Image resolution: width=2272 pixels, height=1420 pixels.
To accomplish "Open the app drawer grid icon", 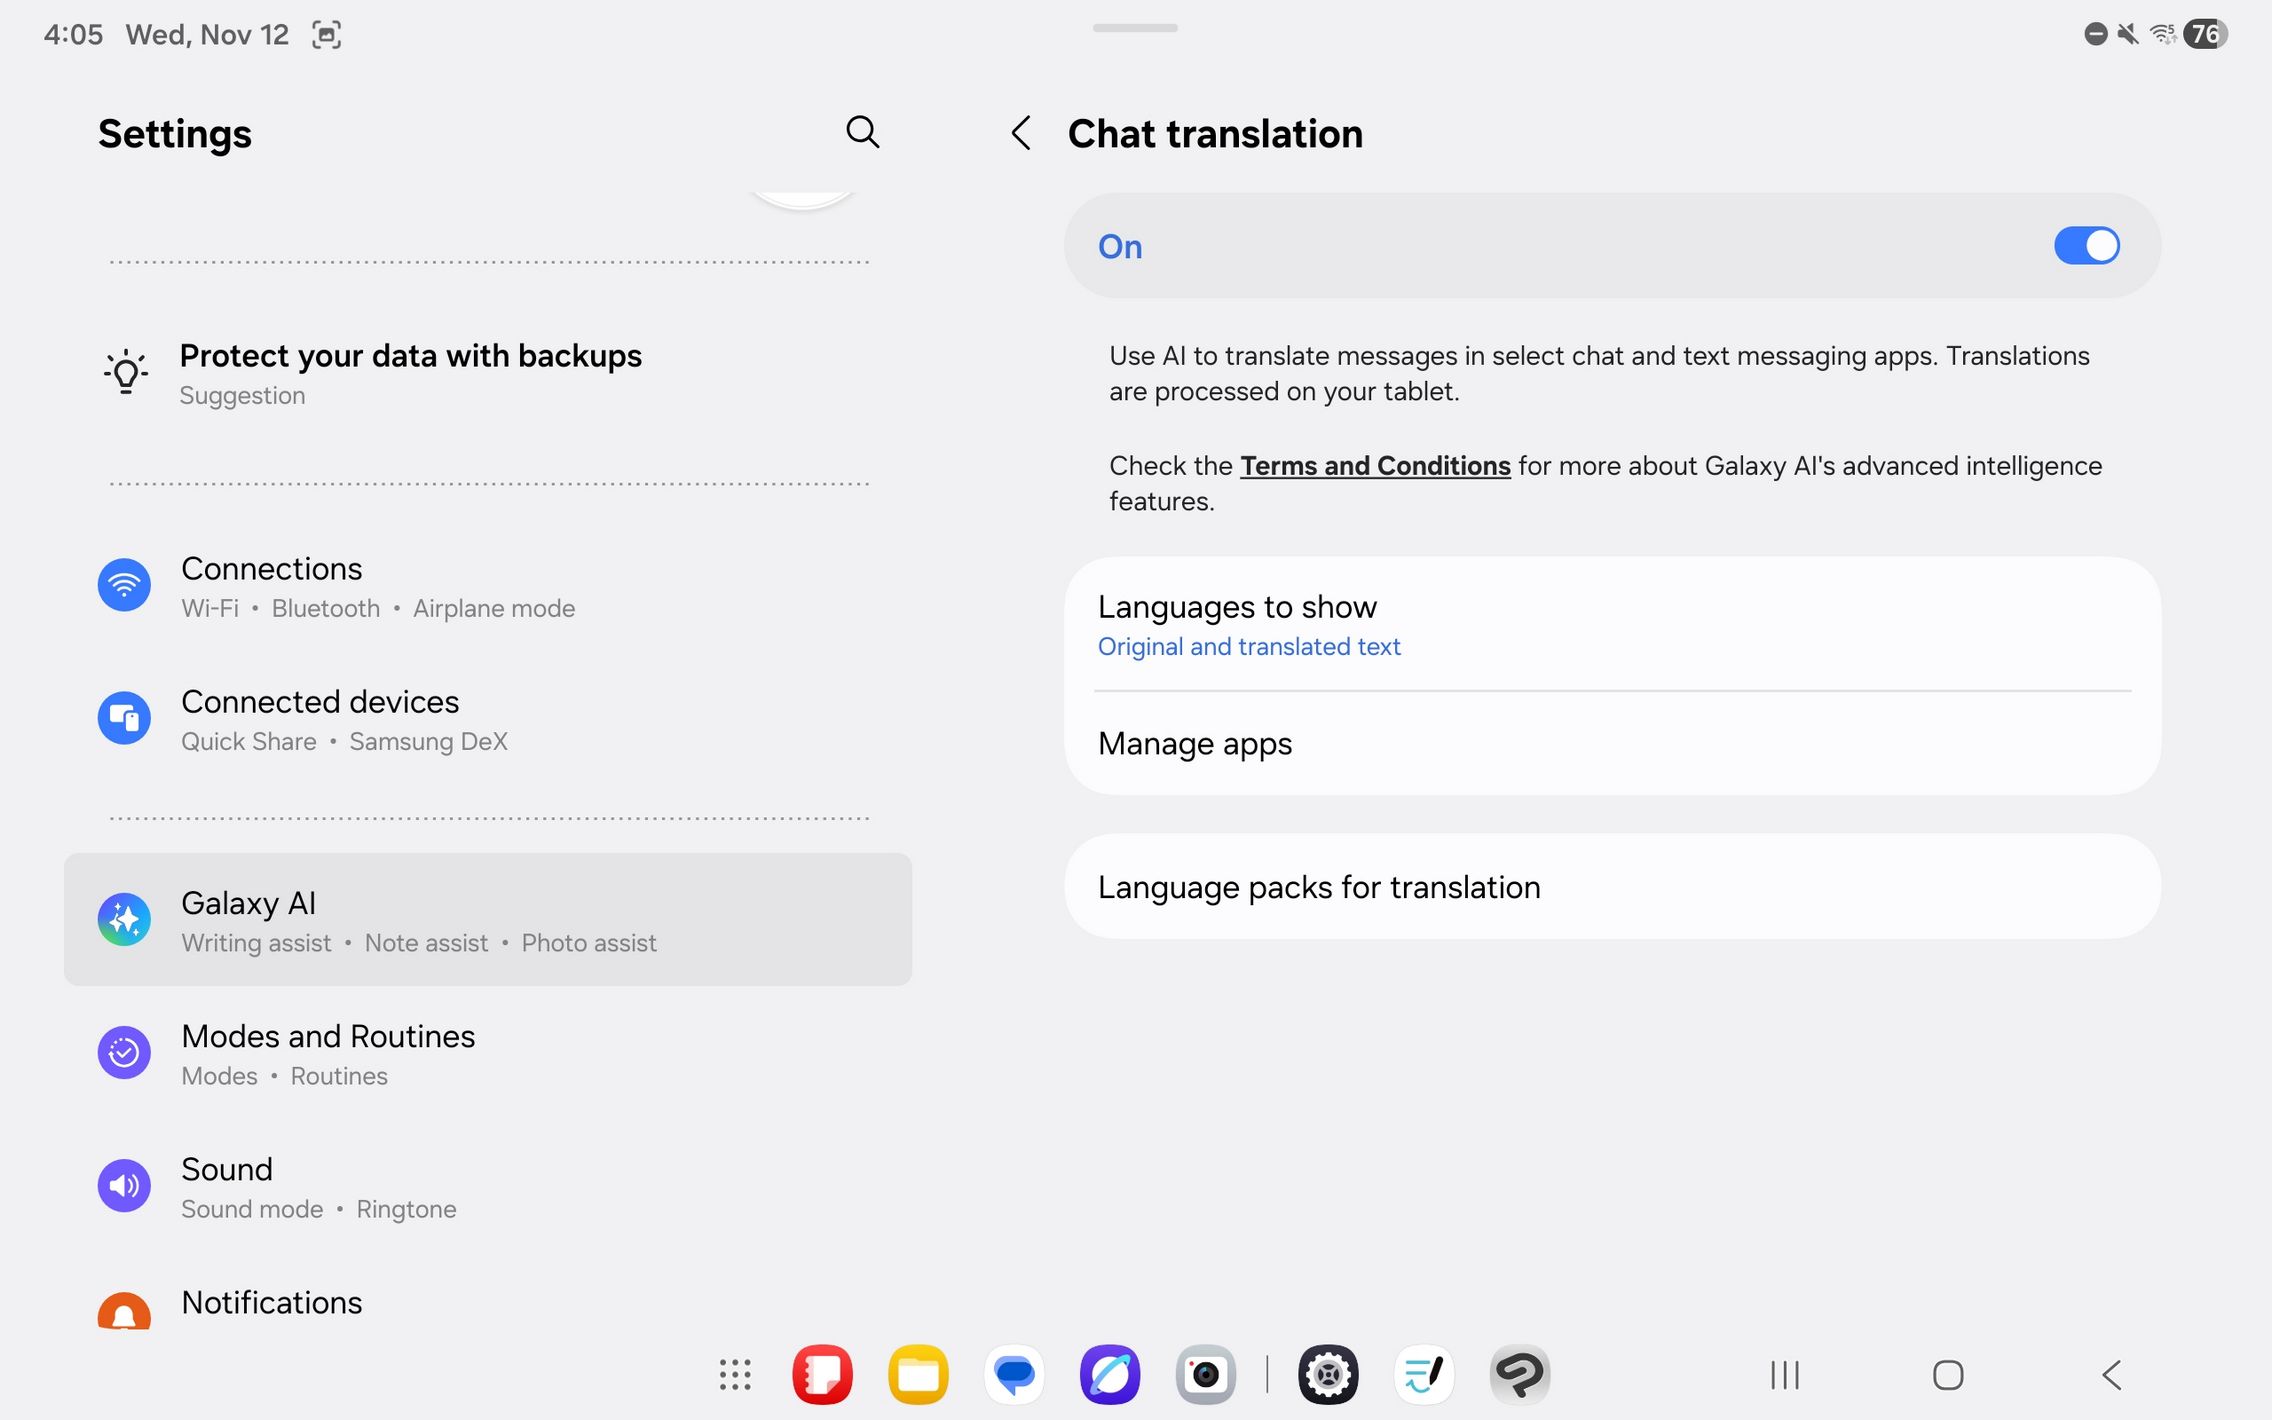I will (x=735, y=1374).
